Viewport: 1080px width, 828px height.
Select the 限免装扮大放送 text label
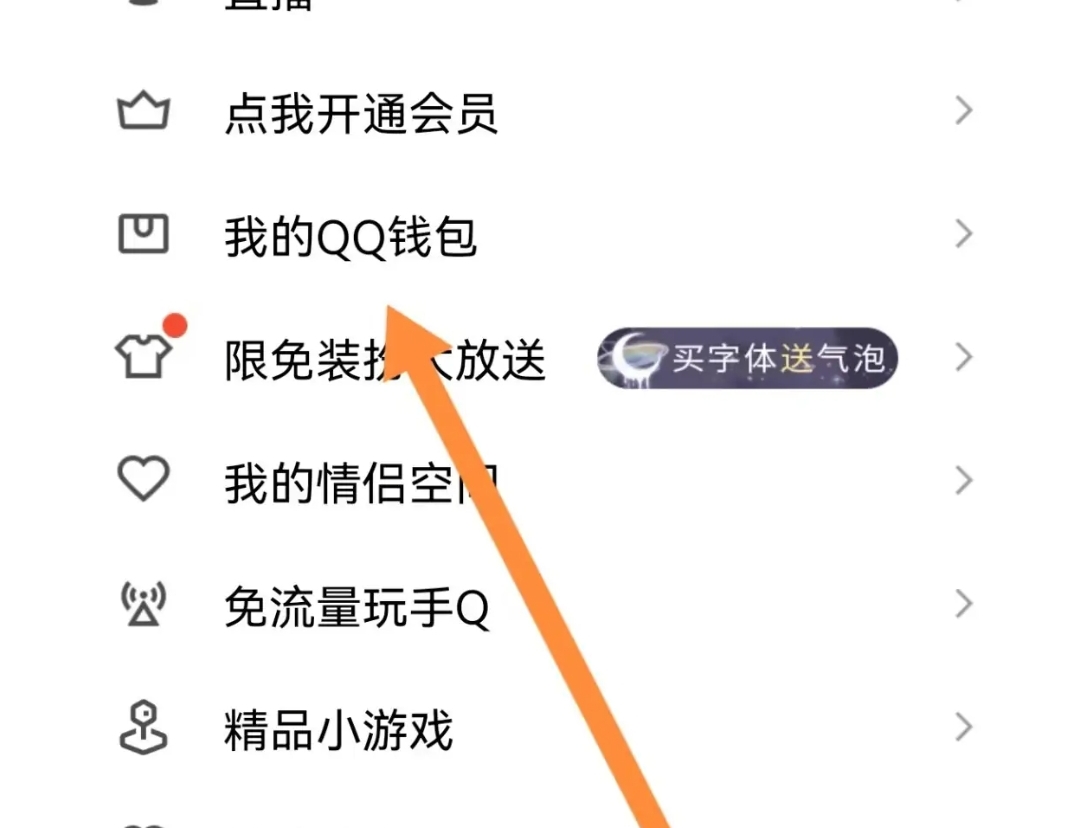tap(385, 360)
